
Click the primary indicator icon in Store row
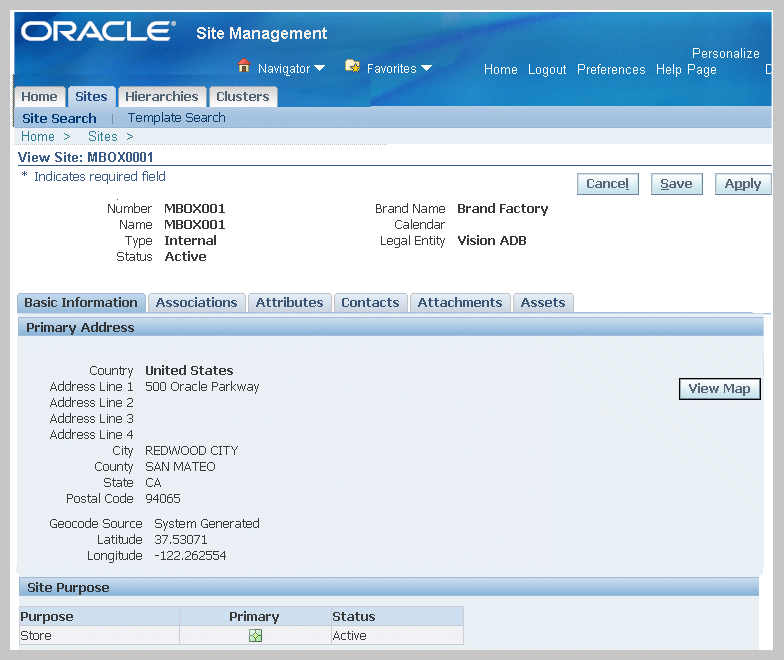256,636
